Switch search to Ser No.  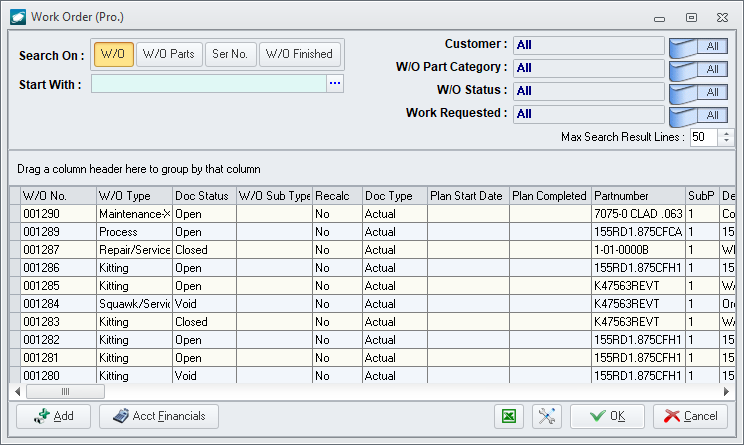click(230, 54)
